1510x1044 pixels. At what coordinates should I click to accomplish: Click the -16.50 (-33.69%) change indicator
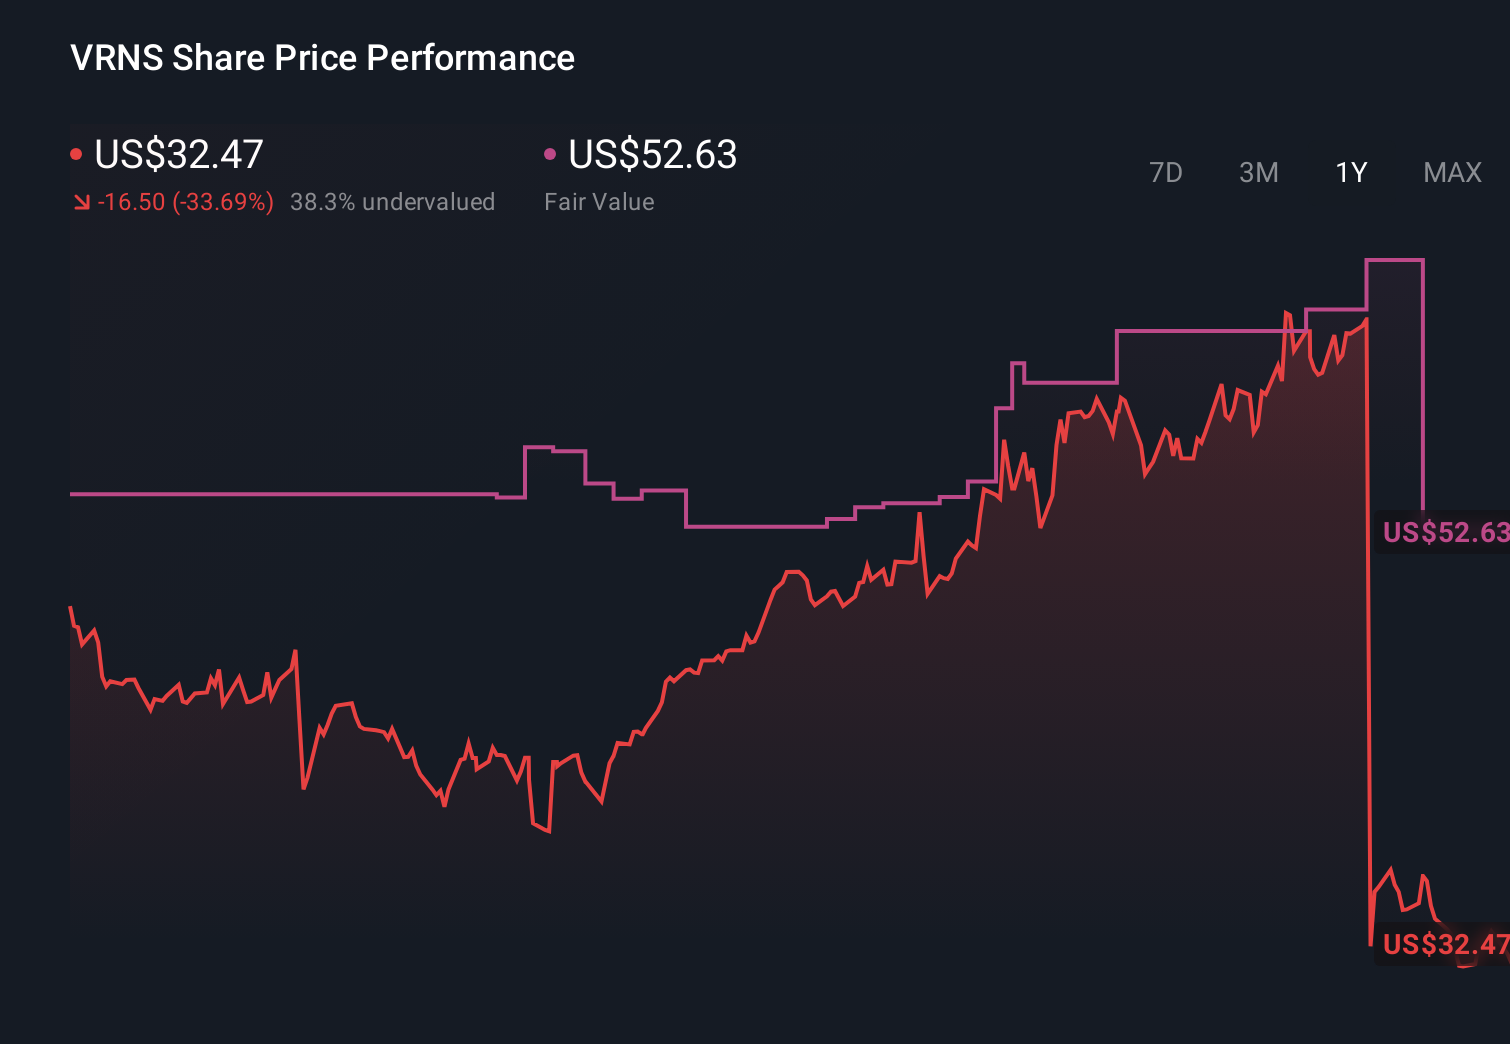(188, 201)
